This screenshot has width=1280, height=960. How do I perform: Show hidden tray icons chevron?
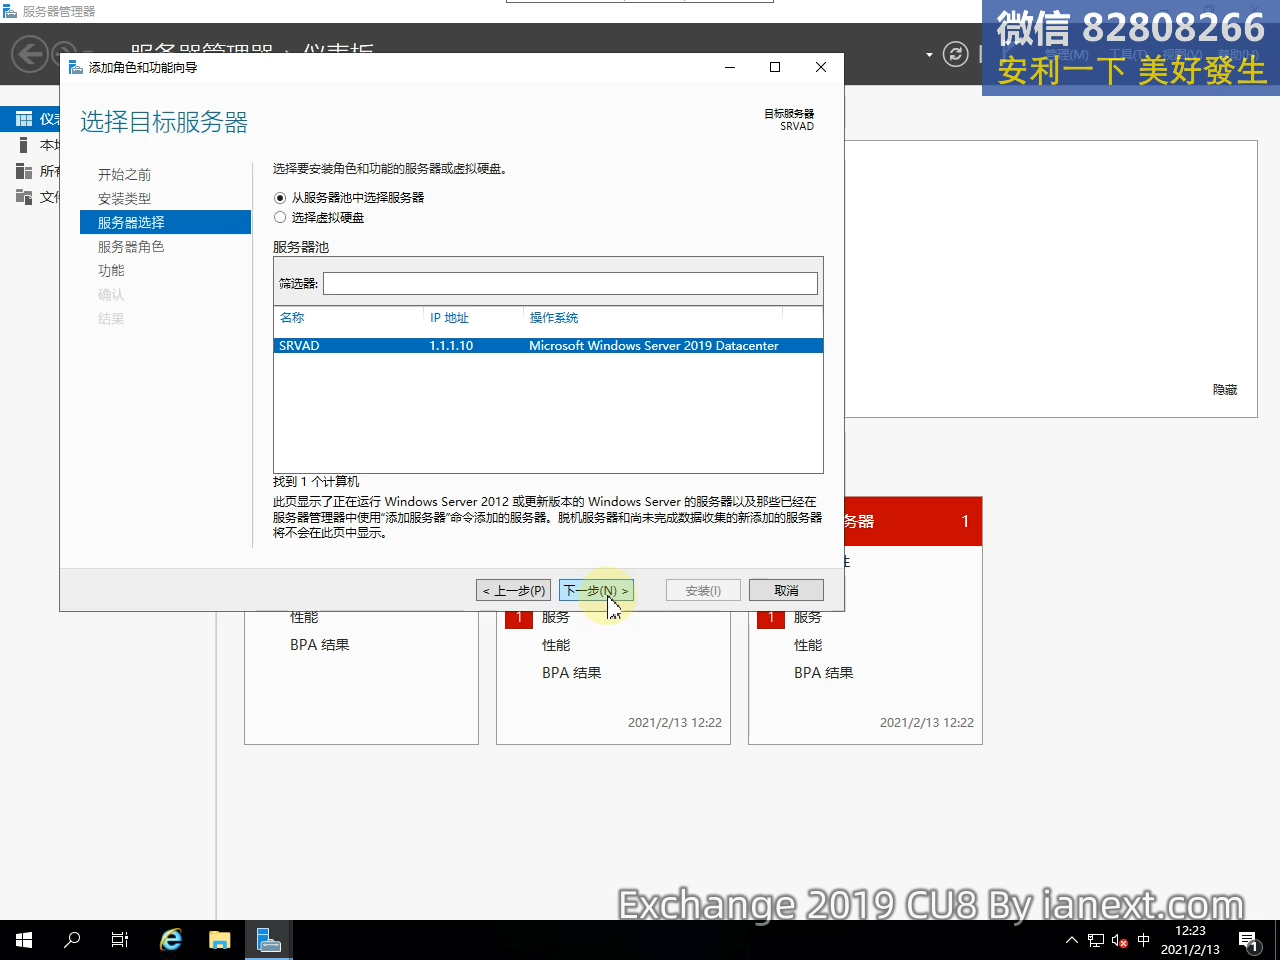pos(1072,940)
